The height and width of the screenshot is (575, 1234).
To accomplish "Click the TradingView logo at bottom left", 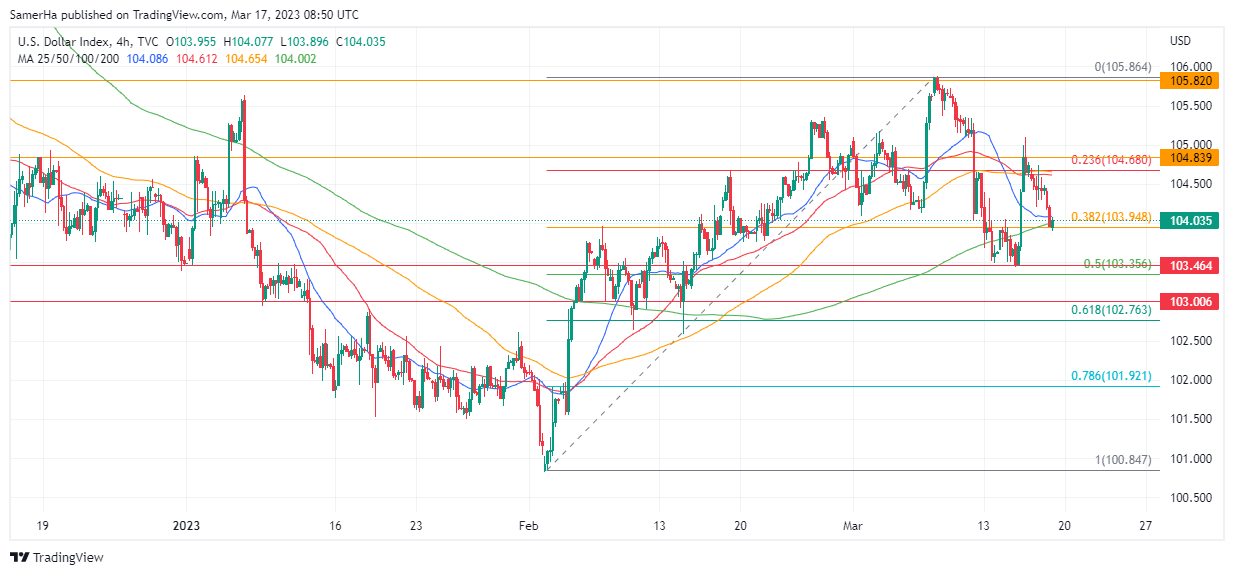I will coord(56,557).
